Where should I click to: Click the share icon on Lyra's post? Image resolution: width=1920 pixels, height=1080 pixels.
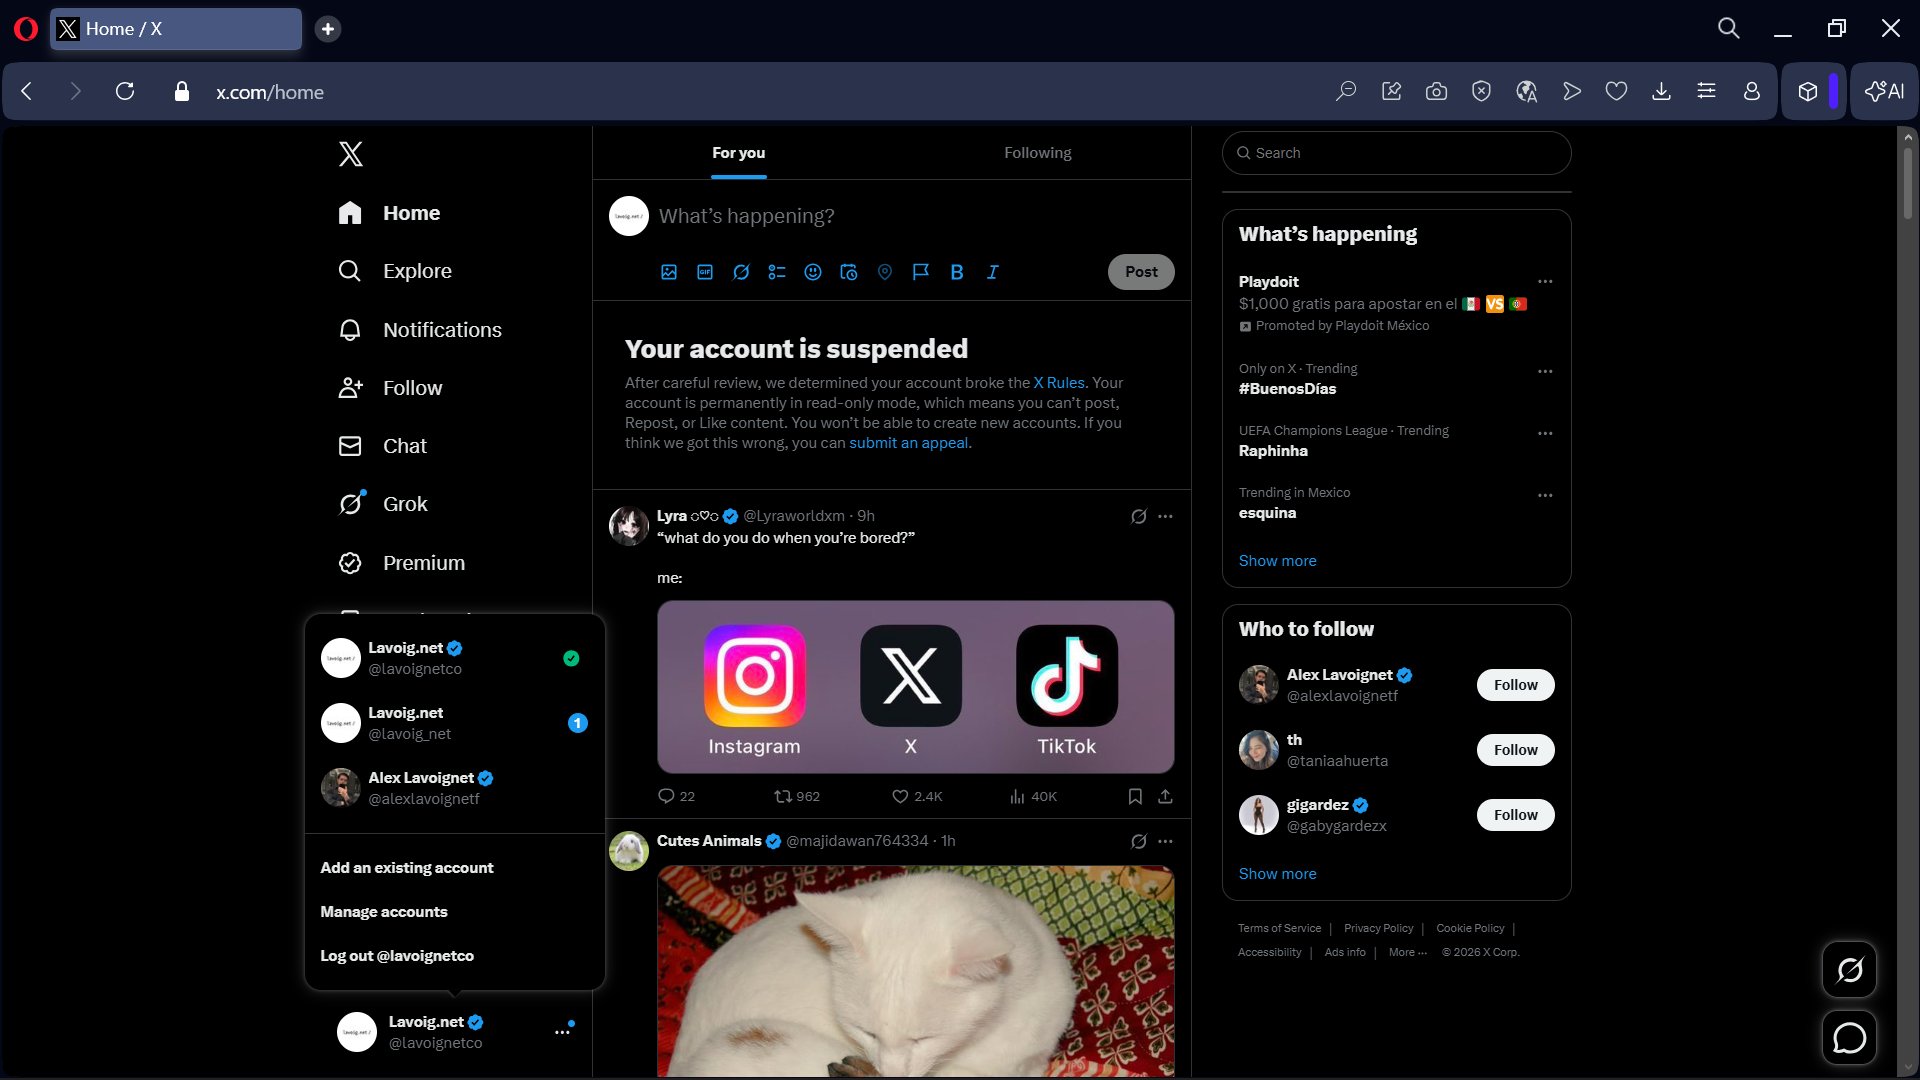(1165, 796)
